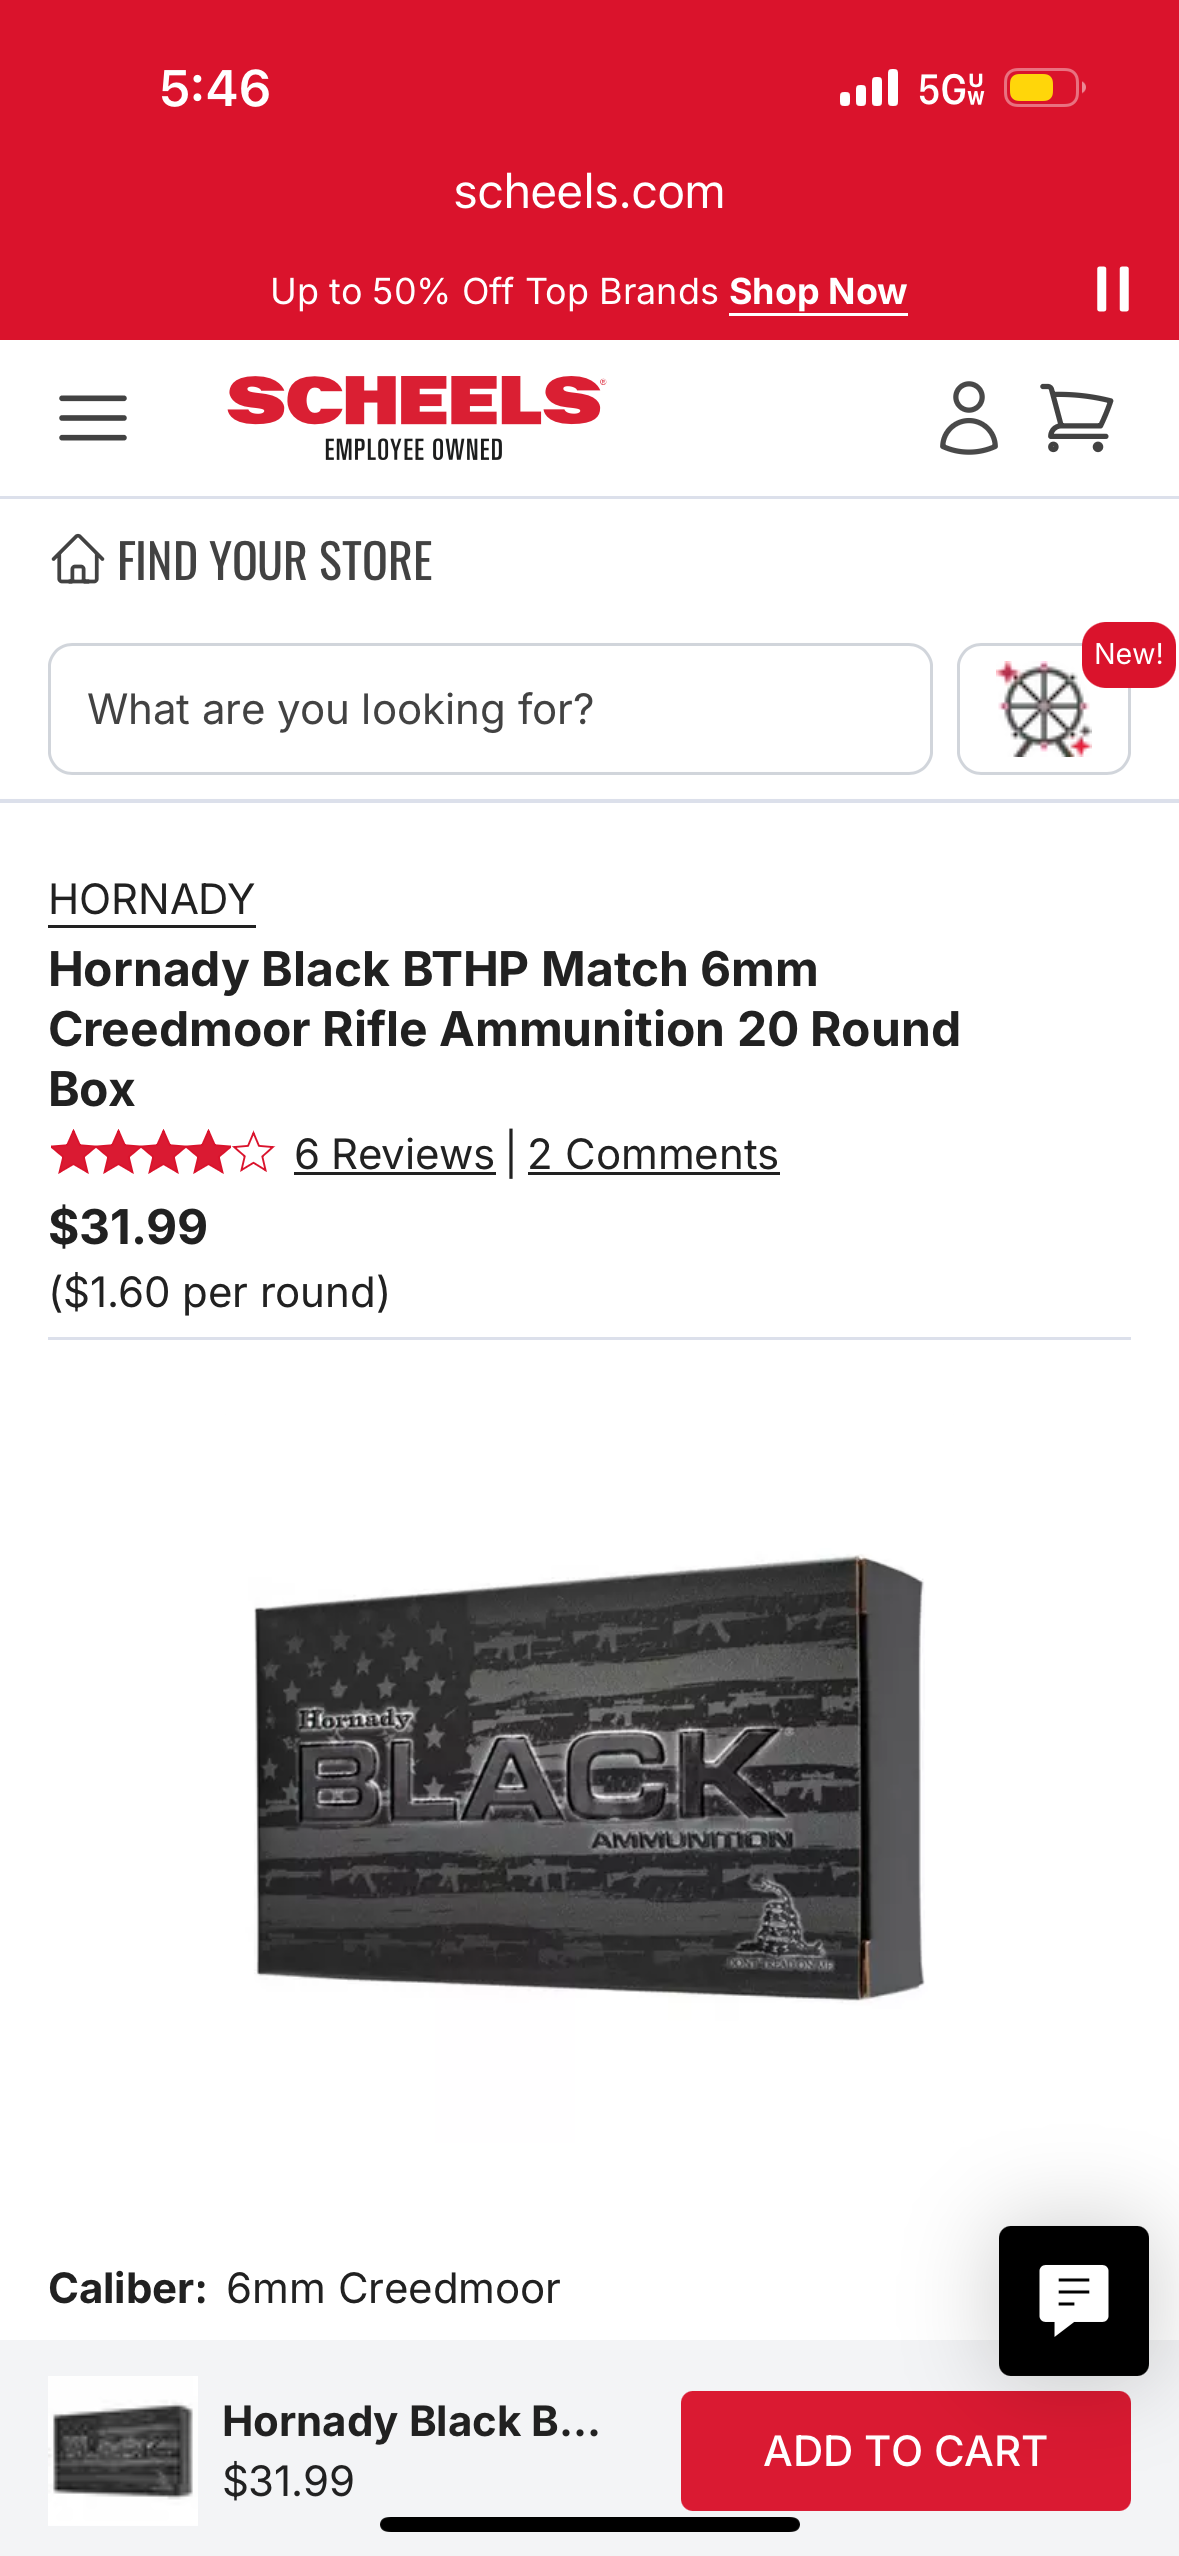The height and width of the screenshot is (2556, 1179).
Task: Tap the Scheels logo
Action: tap(415, 417)
